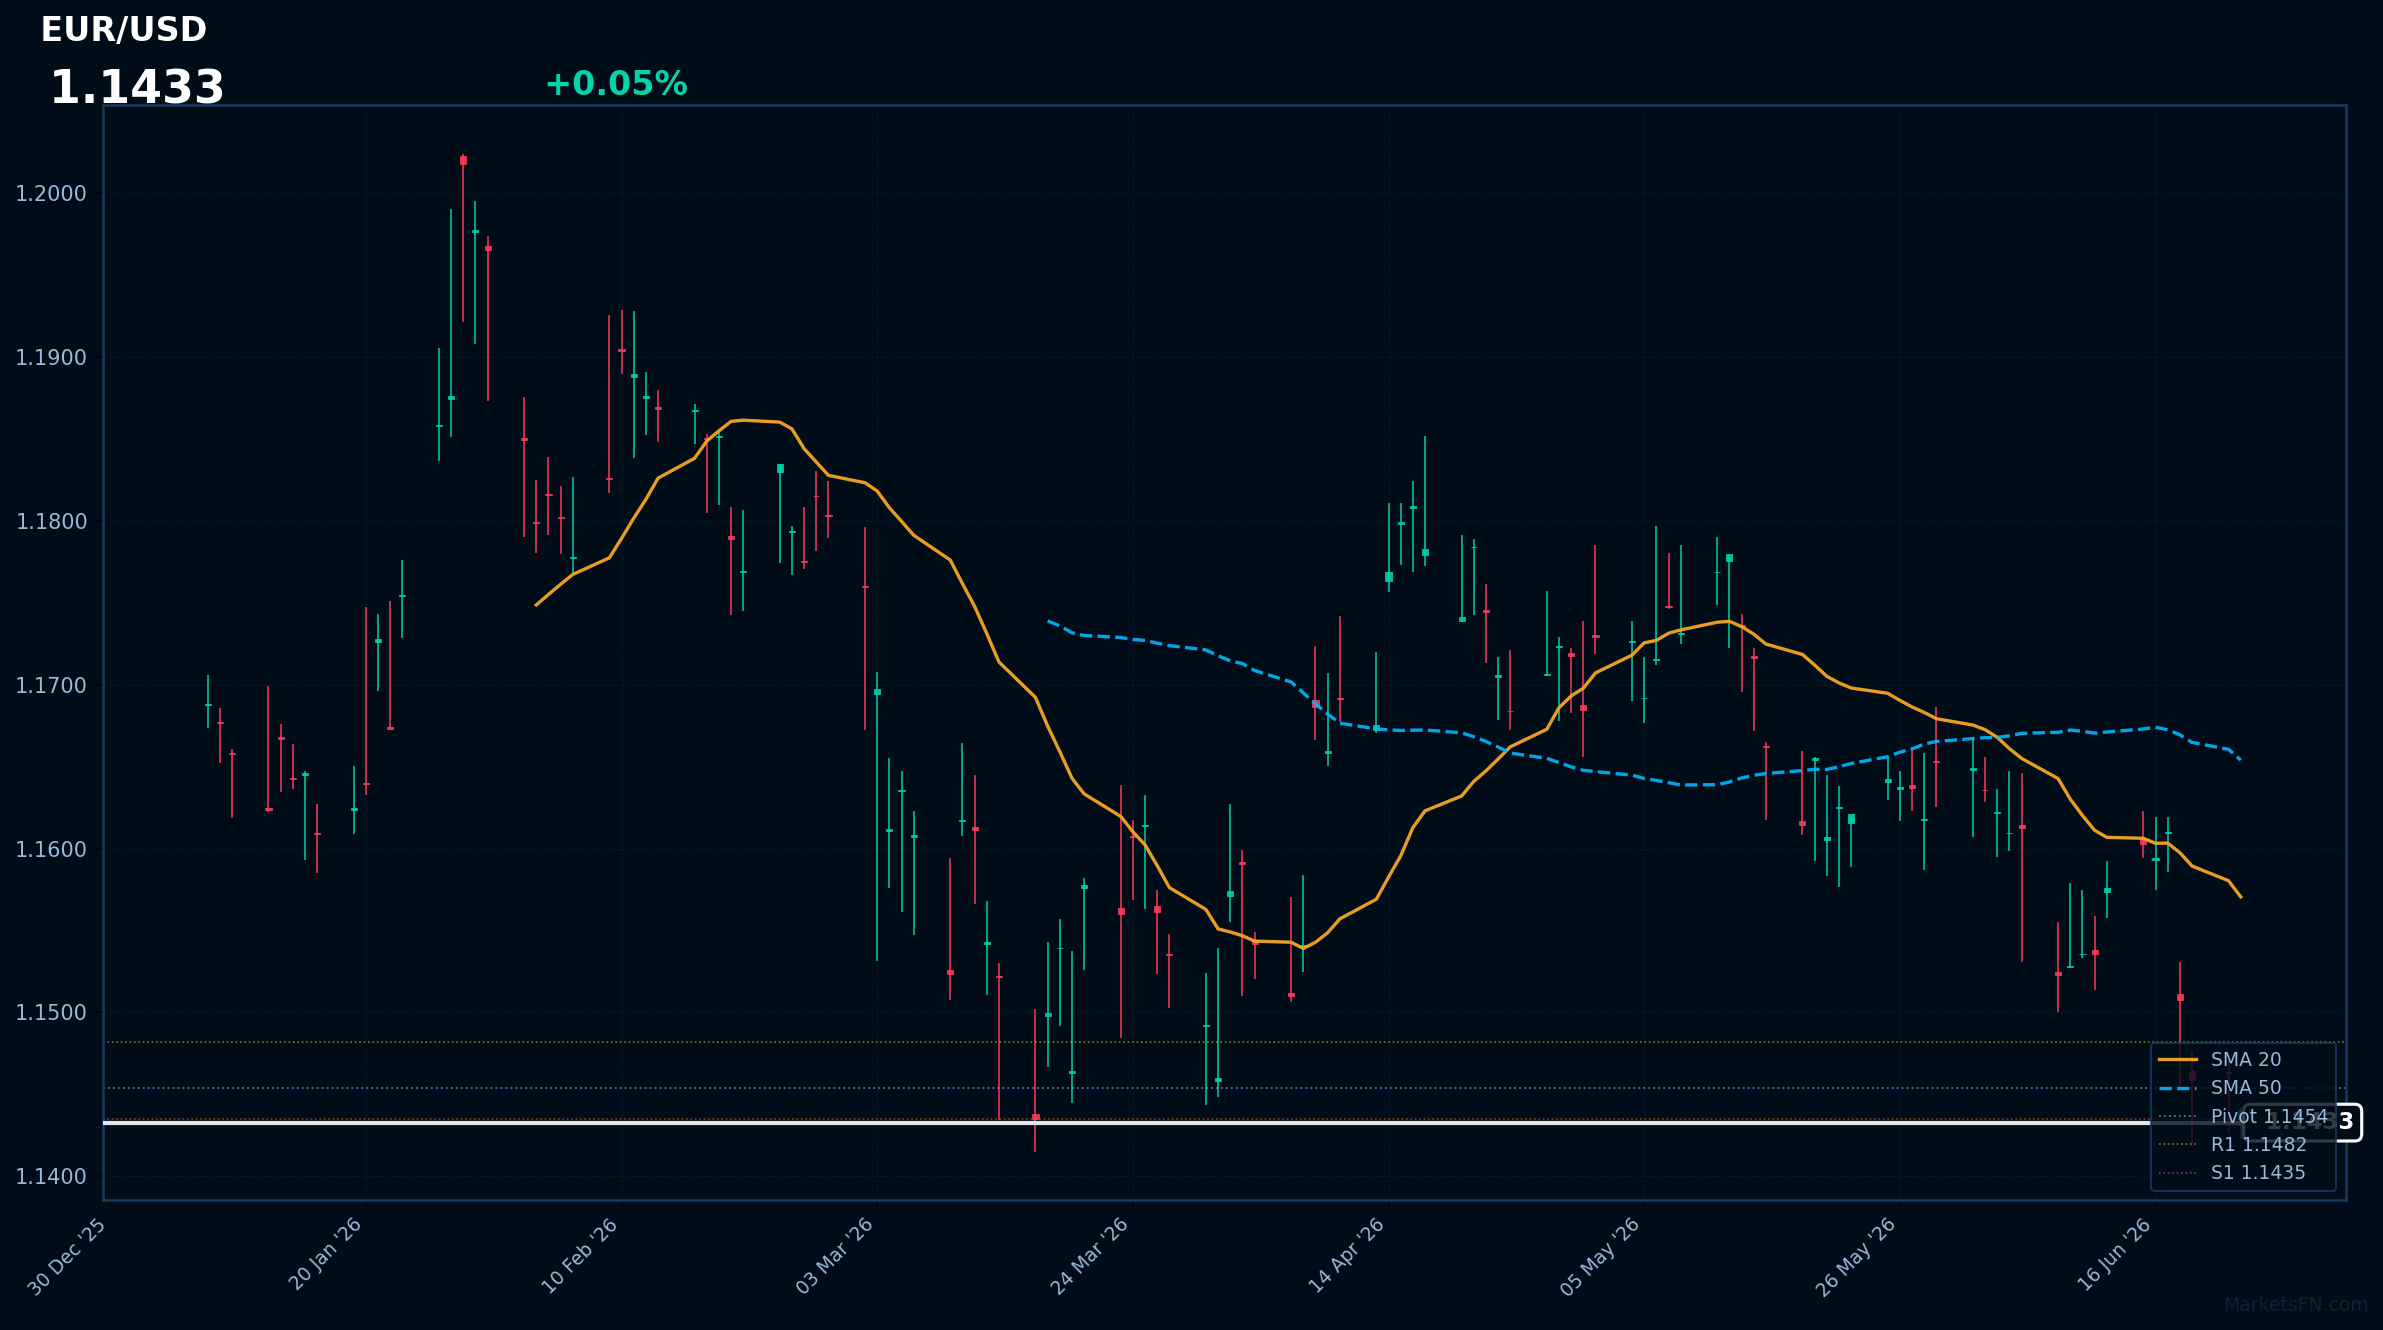This screenshot has width=2383, height=1330.
Task: Click the +0.05% change value
Action: pos(616,84)
